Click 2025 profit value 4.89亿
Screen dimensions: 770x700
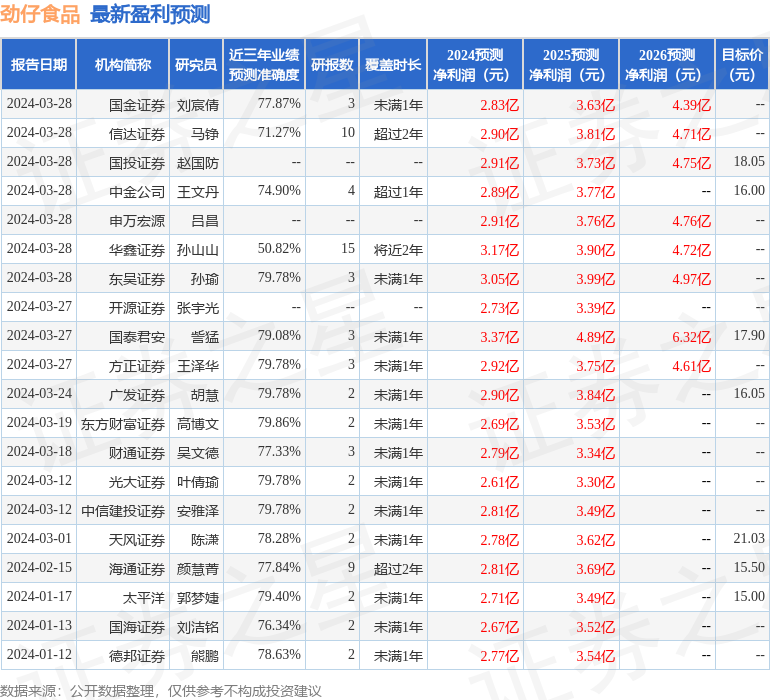pyautogui.click(x=595, y=337)
